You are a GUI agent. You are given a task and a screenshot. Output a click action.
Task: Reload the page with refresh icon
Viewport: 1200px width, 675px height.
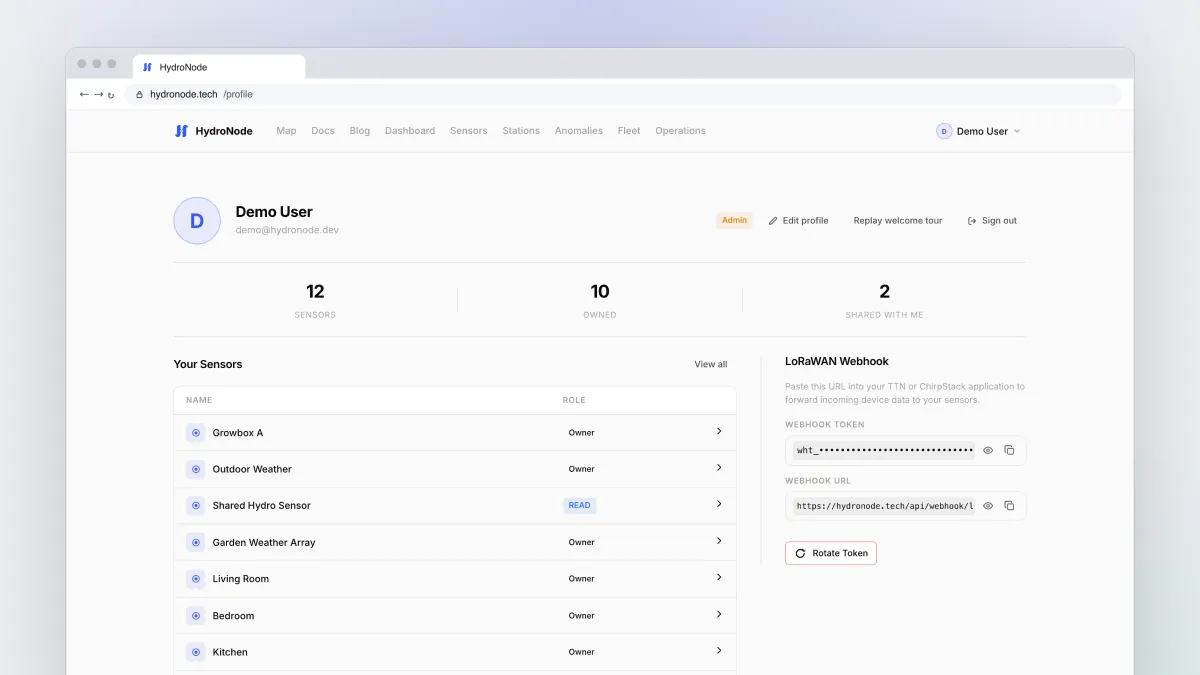(x=111, y=95)
